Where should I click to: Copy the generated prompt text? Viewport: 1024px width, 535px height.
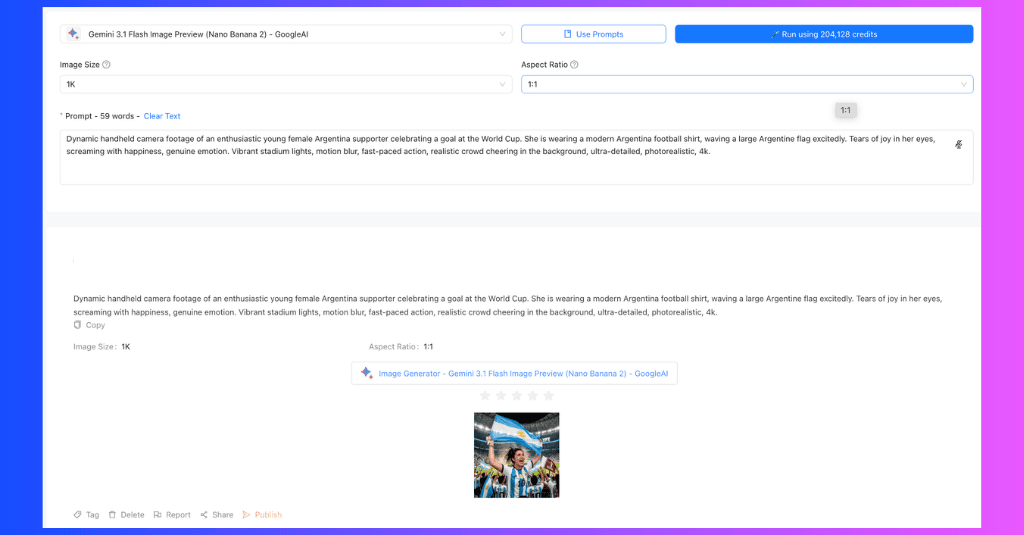[x=89, y=325]
